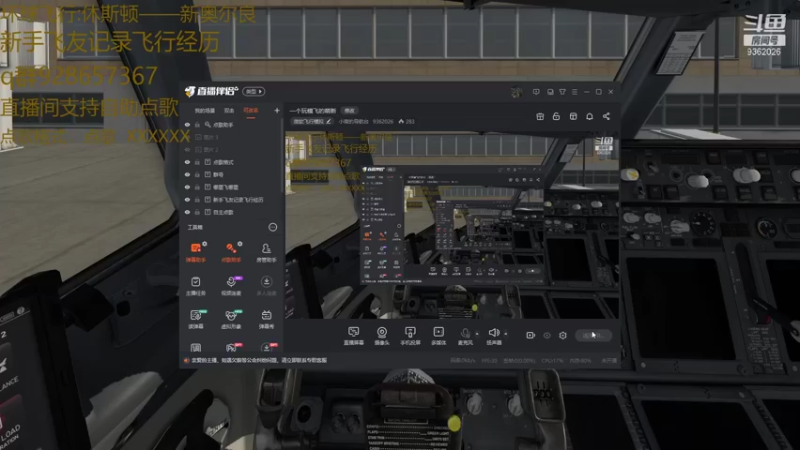The width and height of the screenshot is (800, 450).
Task: Toggle the preview eye icon in bottom toolbar
Action: coord(547,335)
